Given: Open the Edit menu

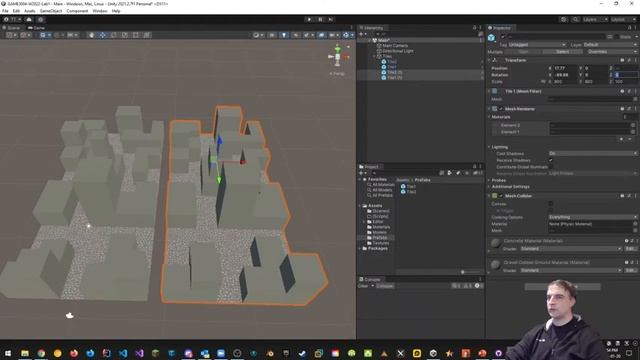Looking at the screenshot, I should (x=16, y=11).
